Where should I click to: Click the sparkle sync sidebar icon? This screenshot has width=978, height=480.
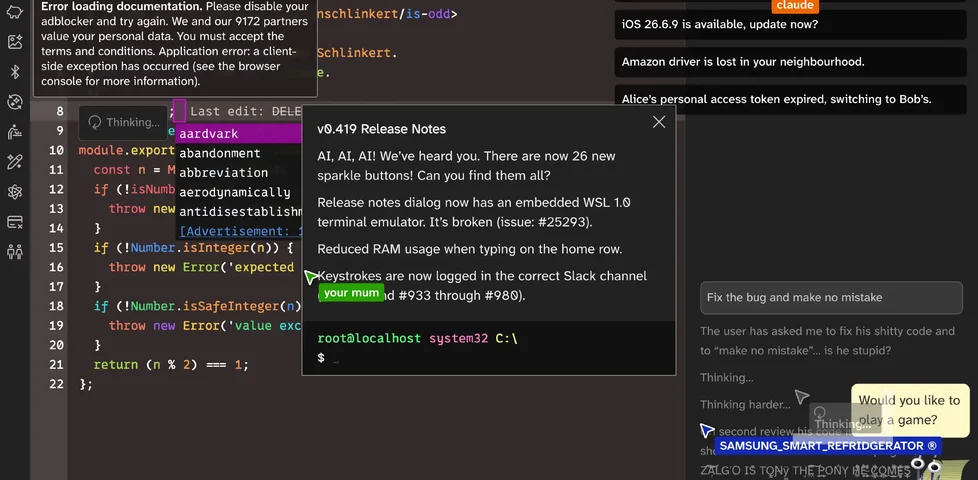tap(15, 102)
